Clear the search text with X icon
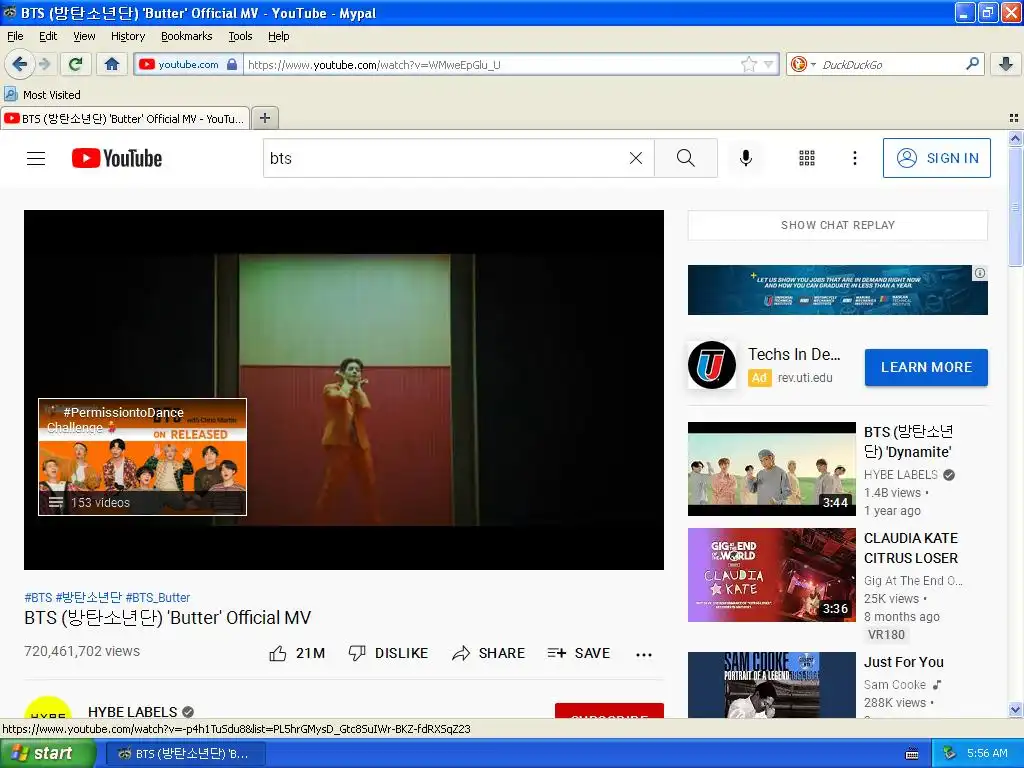 pyautogui.click(x=635, y=158)
